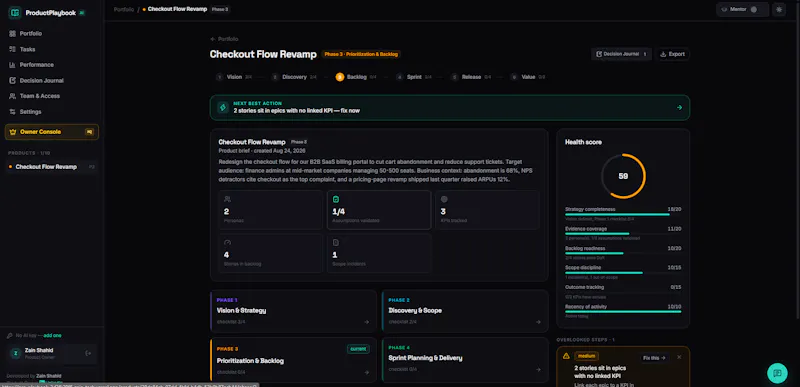Click the warning triangle icon on the alert

pyautogui.click(x=566, y=356)
